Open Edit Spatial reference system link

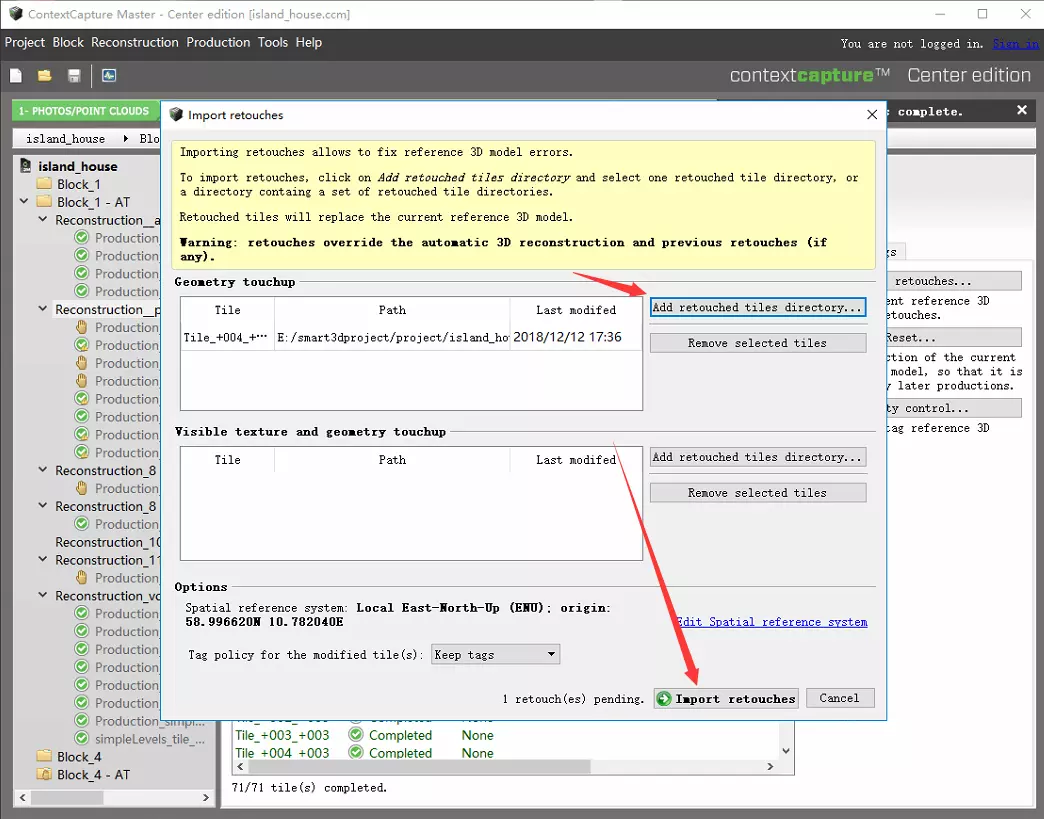pos(772,622)
